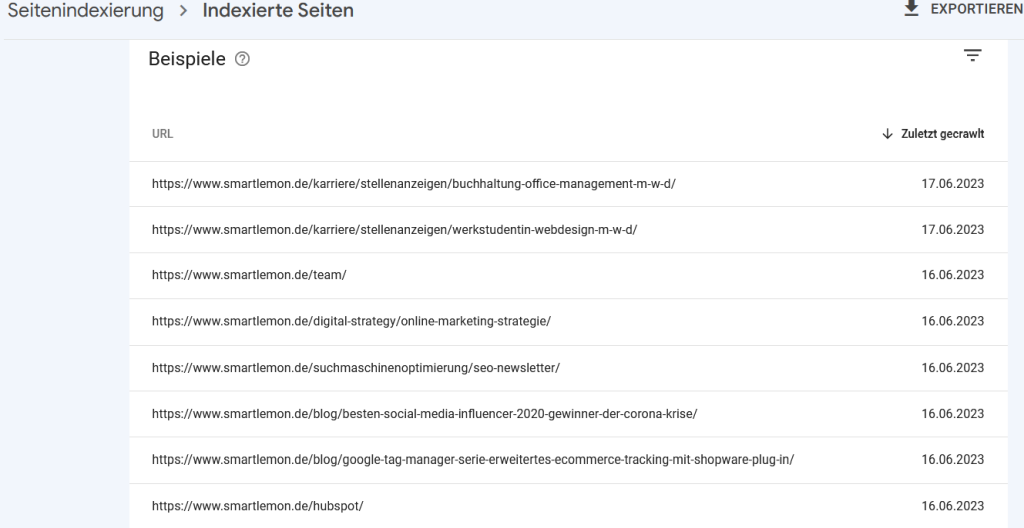1024x528 pixels.
Task: Click crawl date of buchhaltung-office-management row
Action: pyautogui.click(x=952, y=184)
